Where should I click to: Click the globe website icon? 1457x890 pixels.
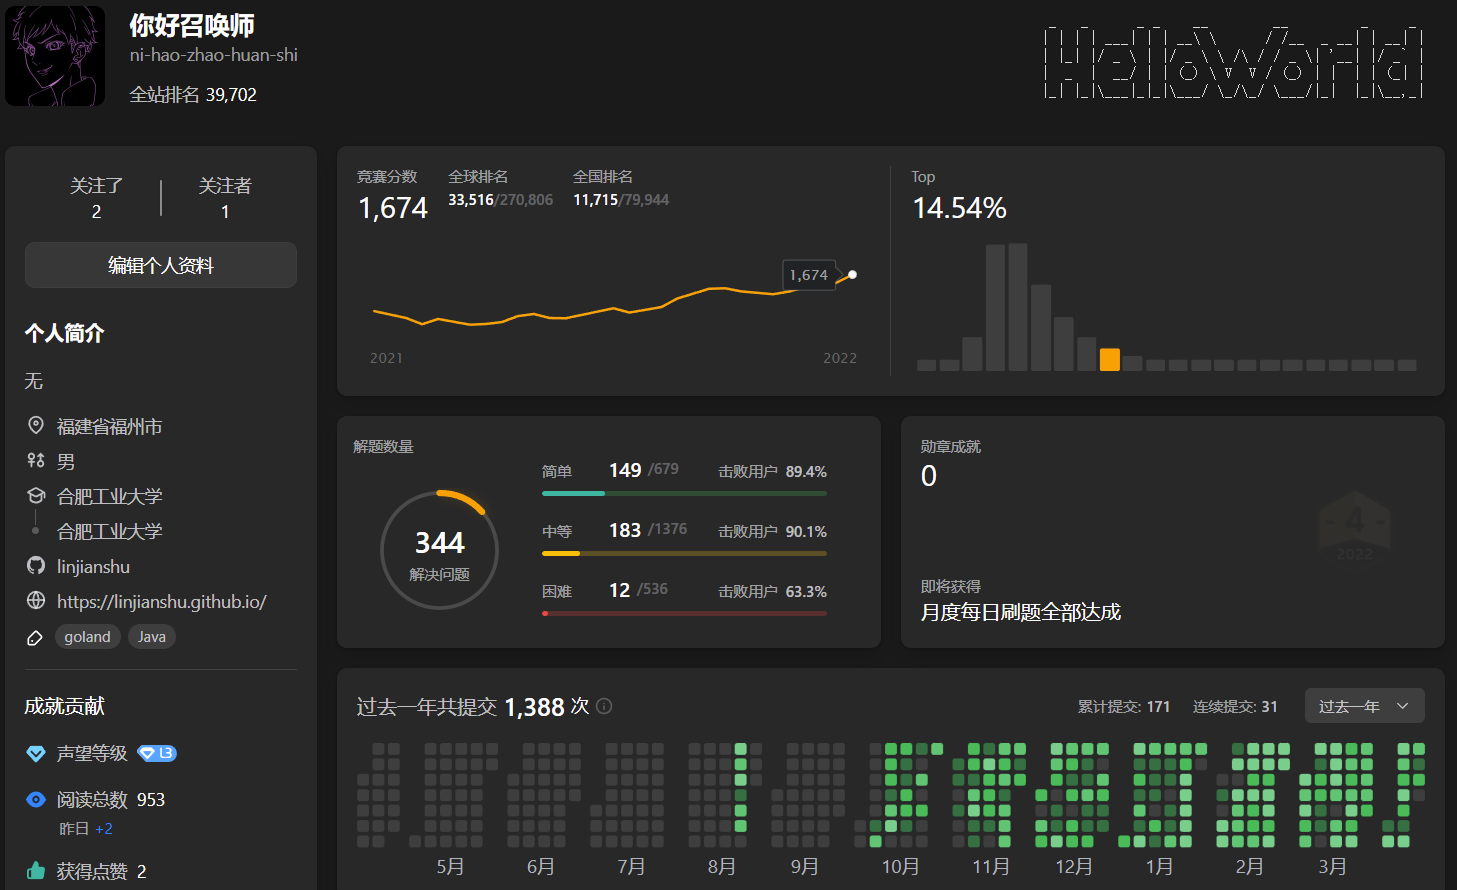[36, 600]
